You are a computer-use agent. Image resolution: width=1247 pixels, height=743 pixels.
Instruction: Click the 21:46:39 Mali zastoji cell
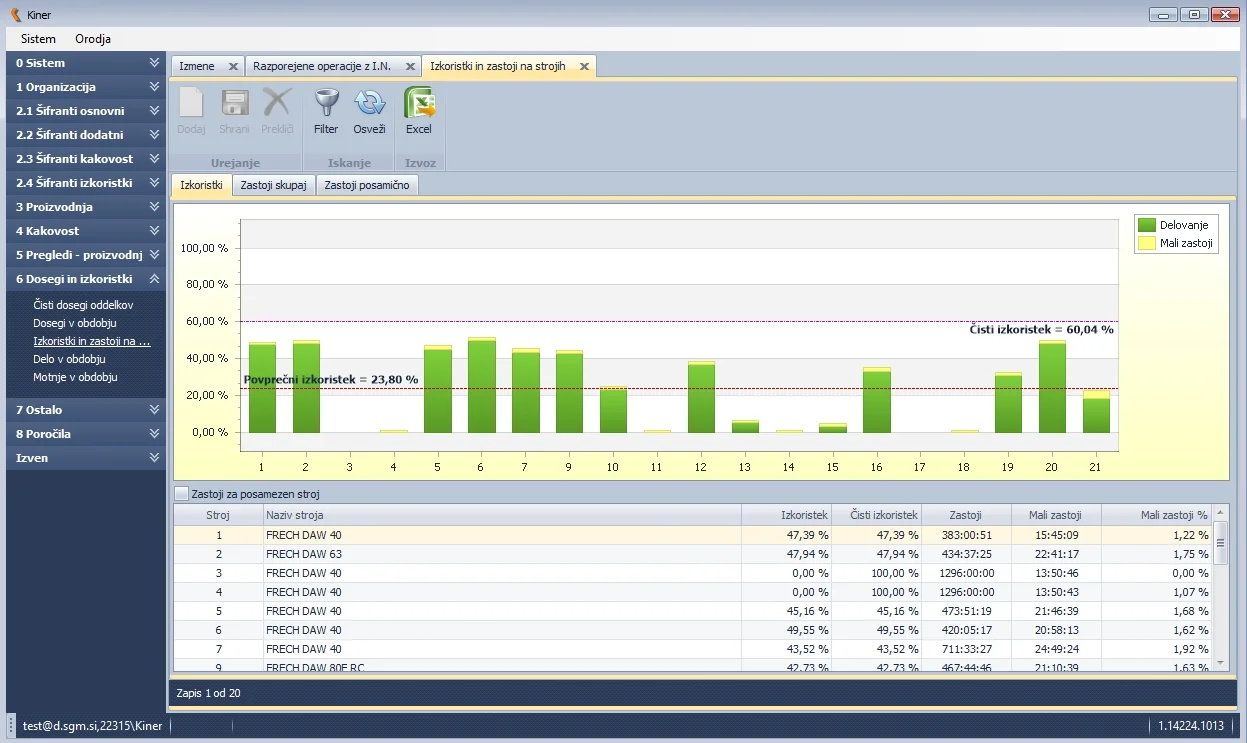tap(1056, 611)
